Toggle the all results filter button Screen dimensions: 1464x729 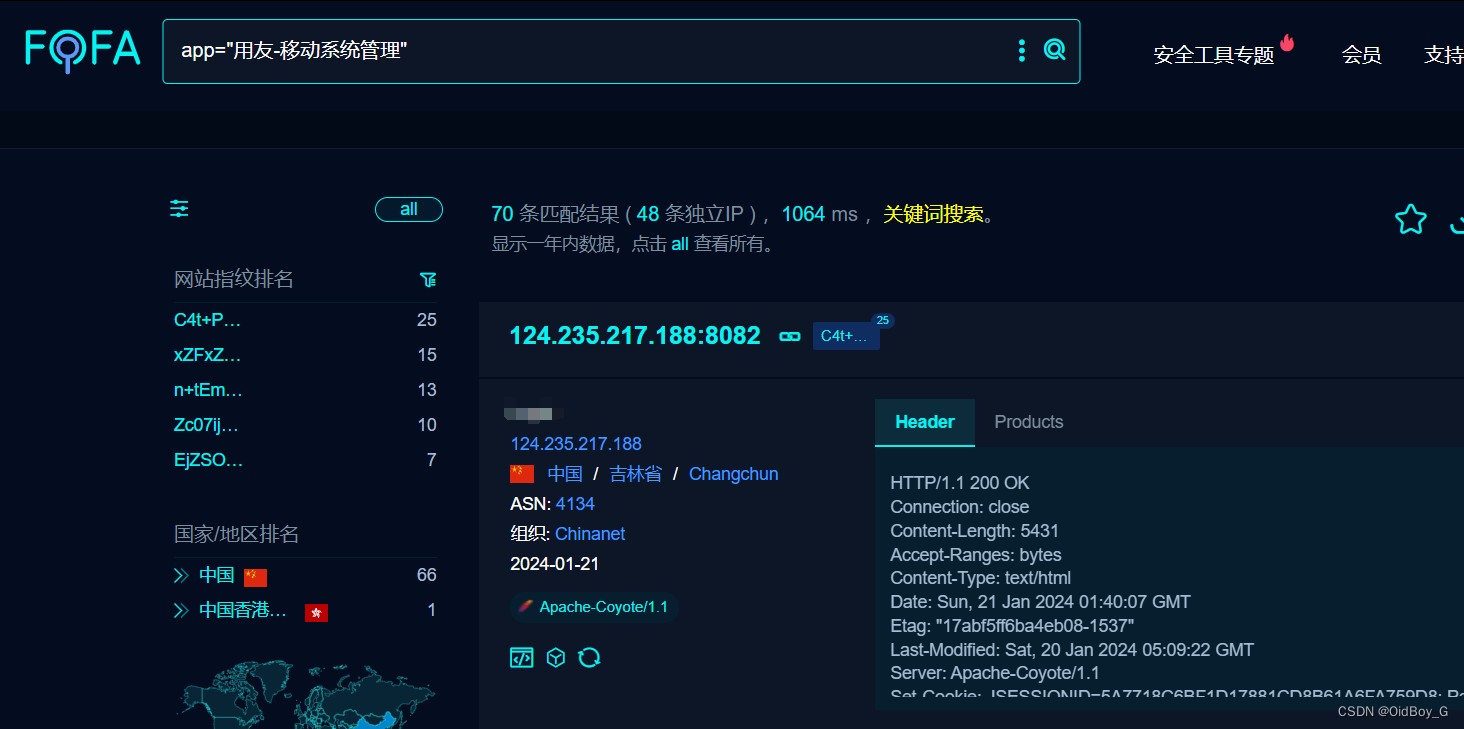408,209
